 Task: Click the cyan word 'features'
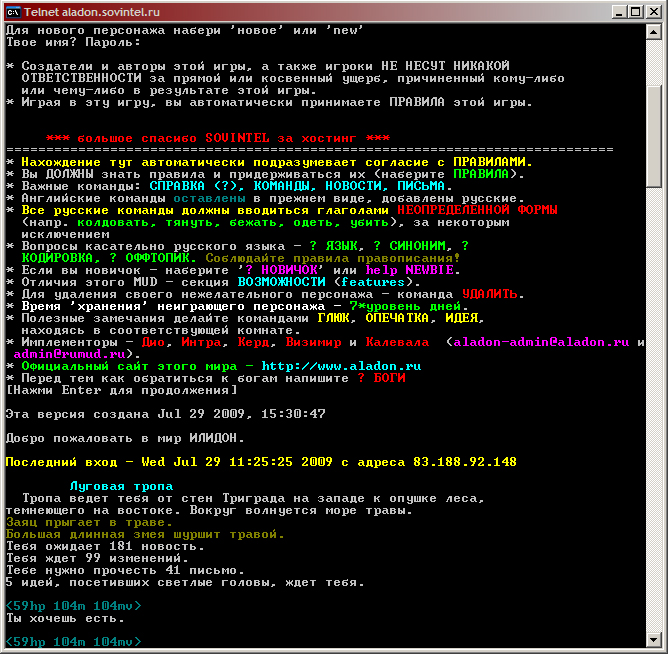(373, 282)
